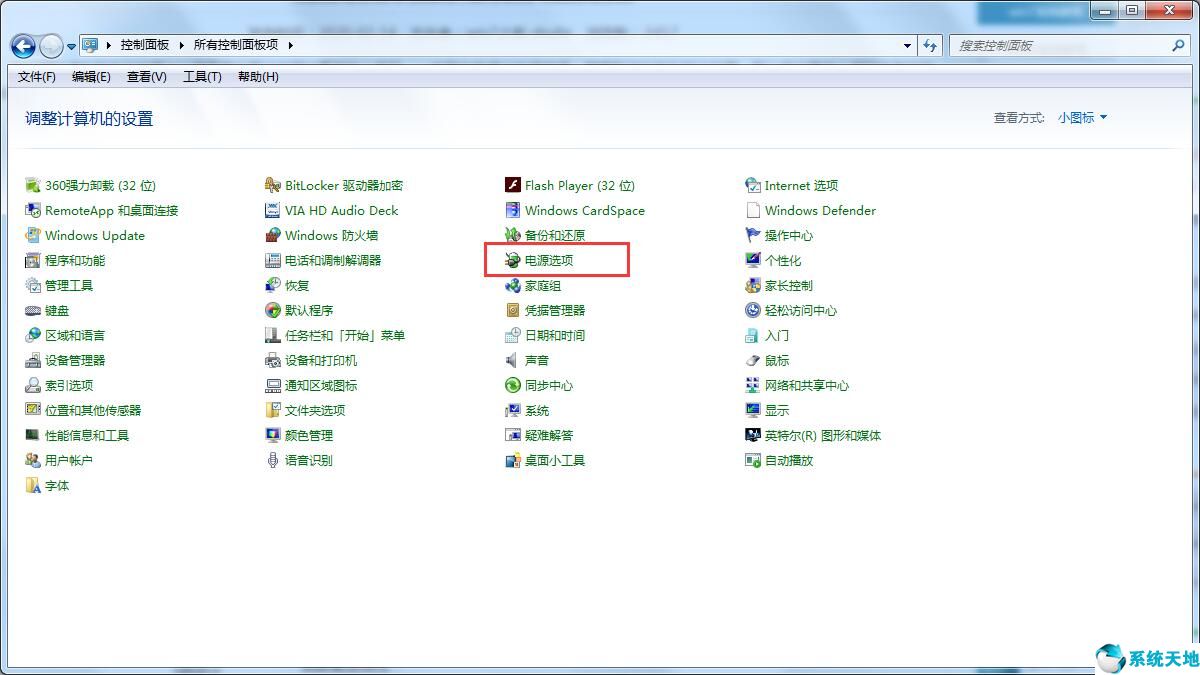Click the 同步中心 sync icon
This screenshot has width=1200, height=675.
click(x=513, y=385)
